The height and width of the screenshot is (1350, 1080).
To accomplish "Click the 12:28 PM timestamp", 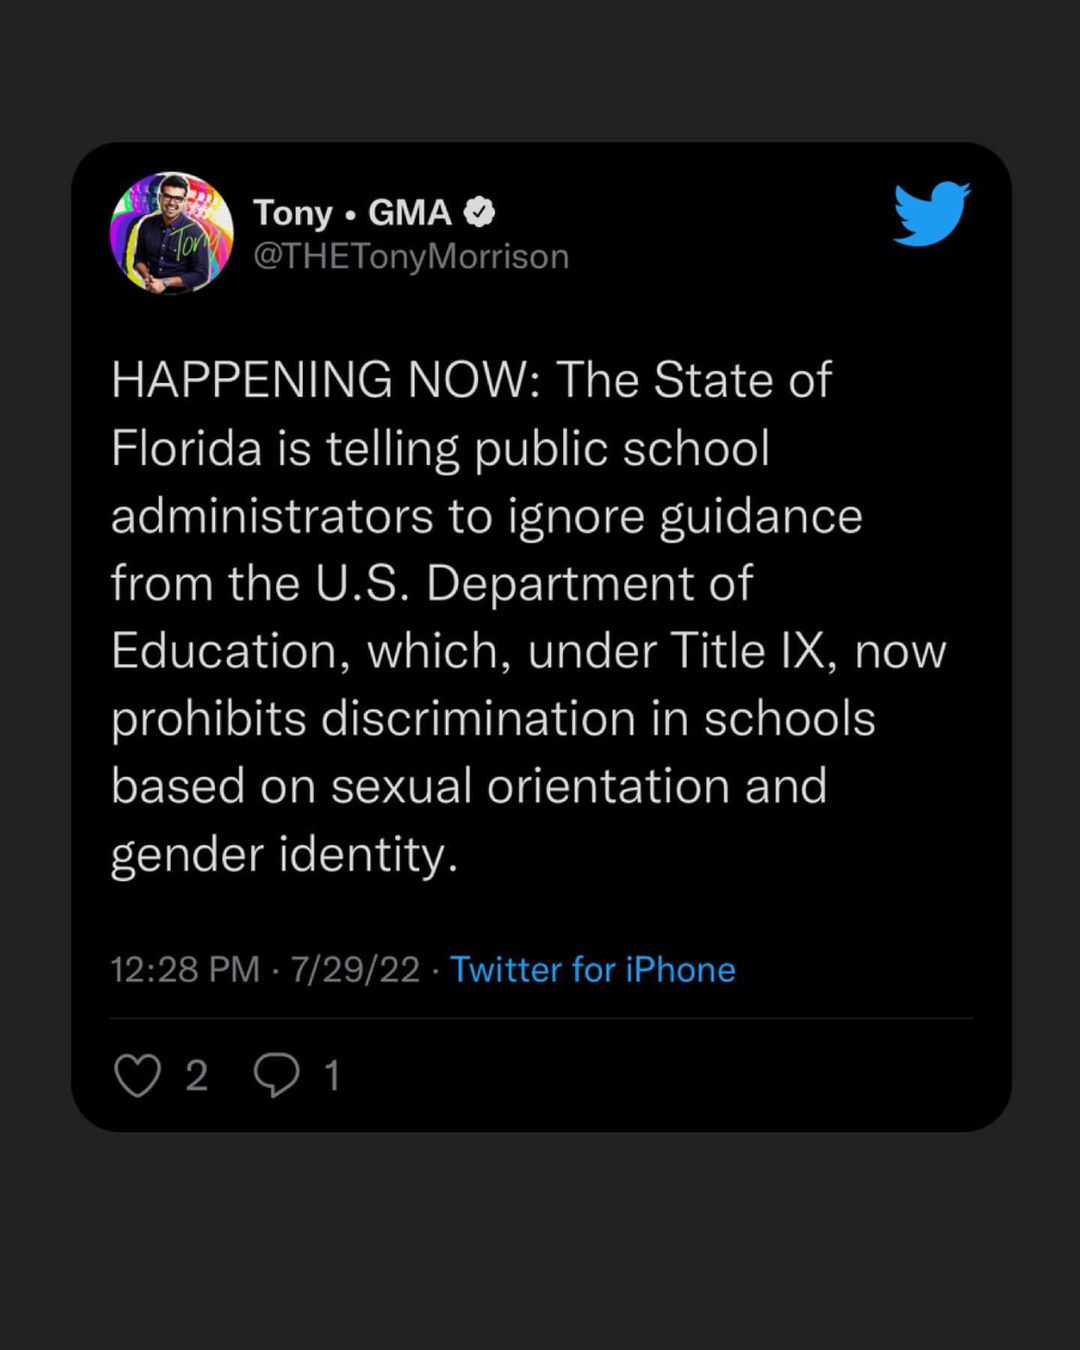I will point(185,969).
